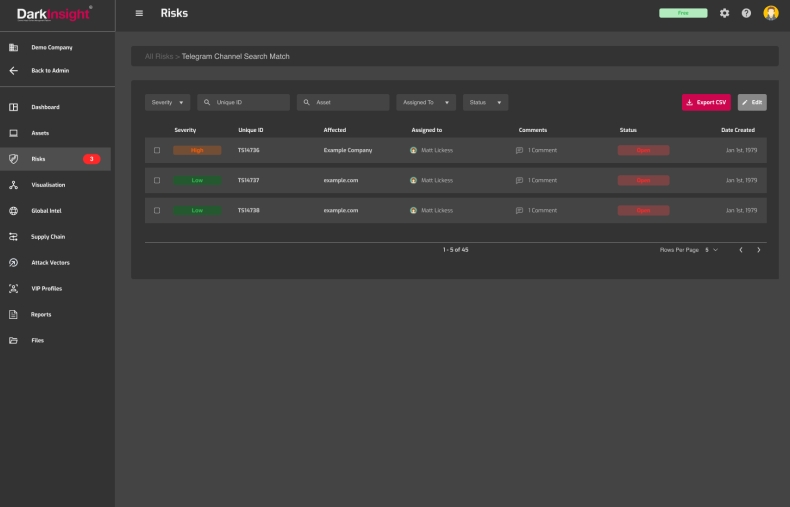This screenshot has height=507, width=790.
Task: Expand the Severity filter dropdown
Action: tap(167, 102)
